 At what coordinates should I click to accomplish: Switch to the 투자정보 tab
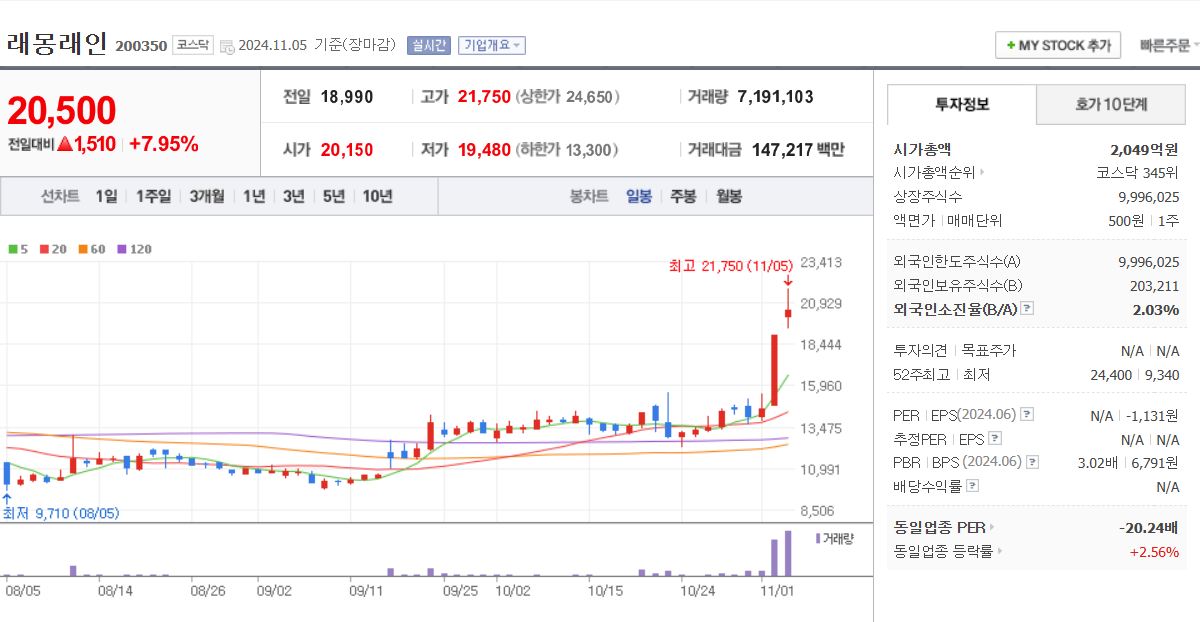click(x=962, y=104)
